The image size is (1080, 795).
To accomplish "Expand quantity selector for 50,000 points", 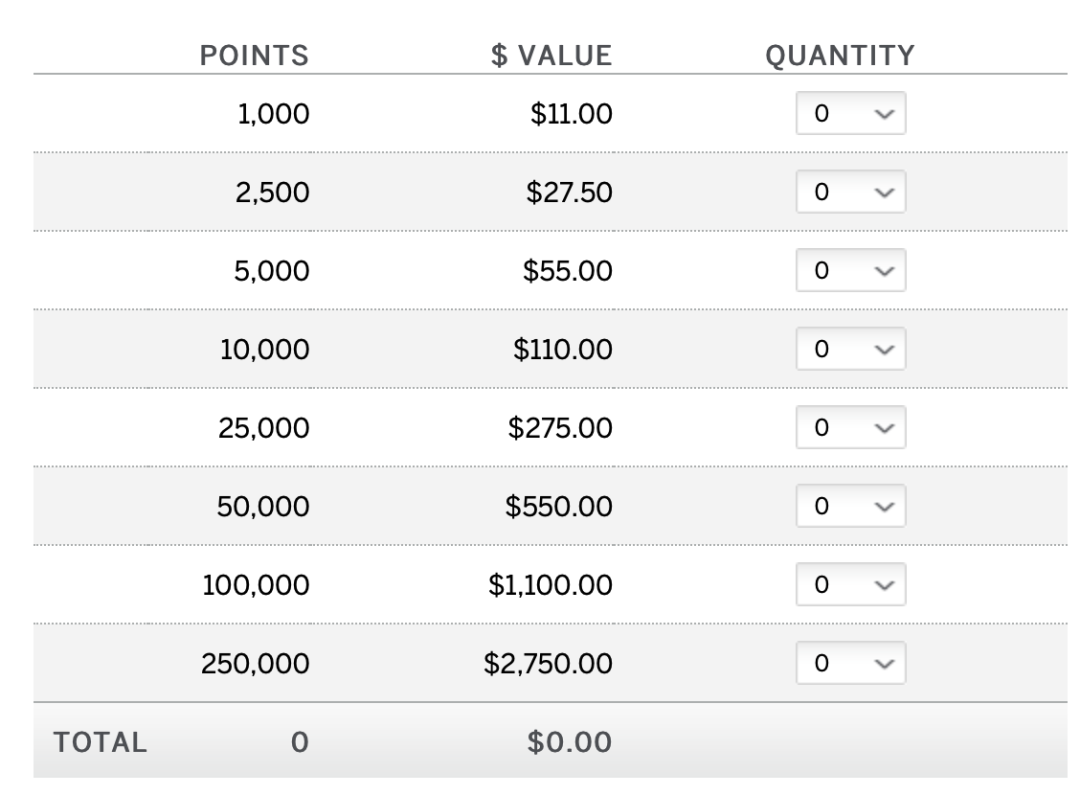I will click(x=851, y=506).
